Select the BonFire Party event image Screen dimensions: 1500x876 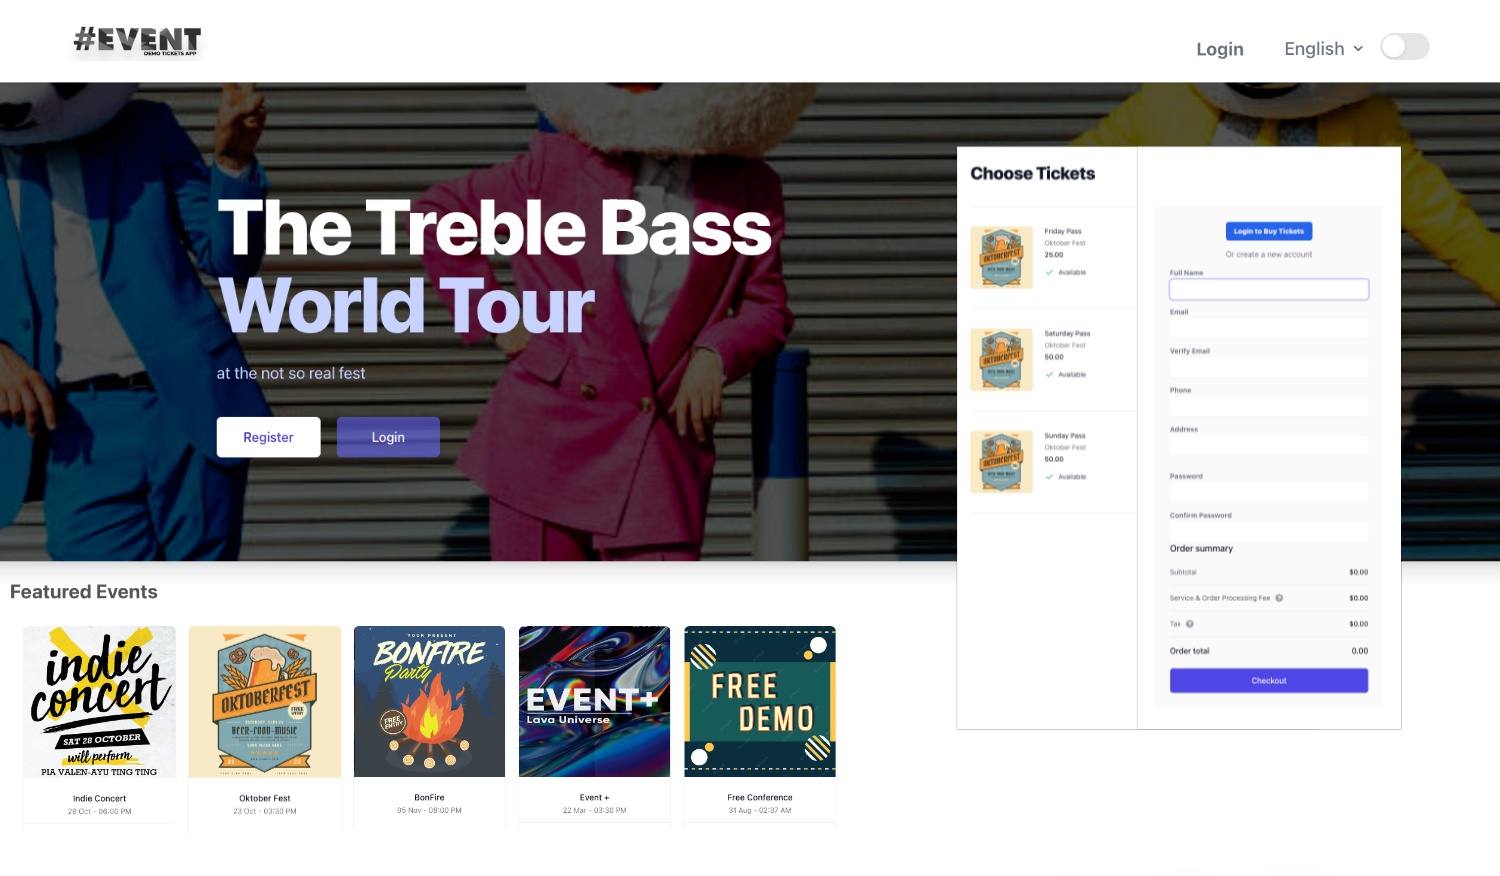tap(429, 702)
